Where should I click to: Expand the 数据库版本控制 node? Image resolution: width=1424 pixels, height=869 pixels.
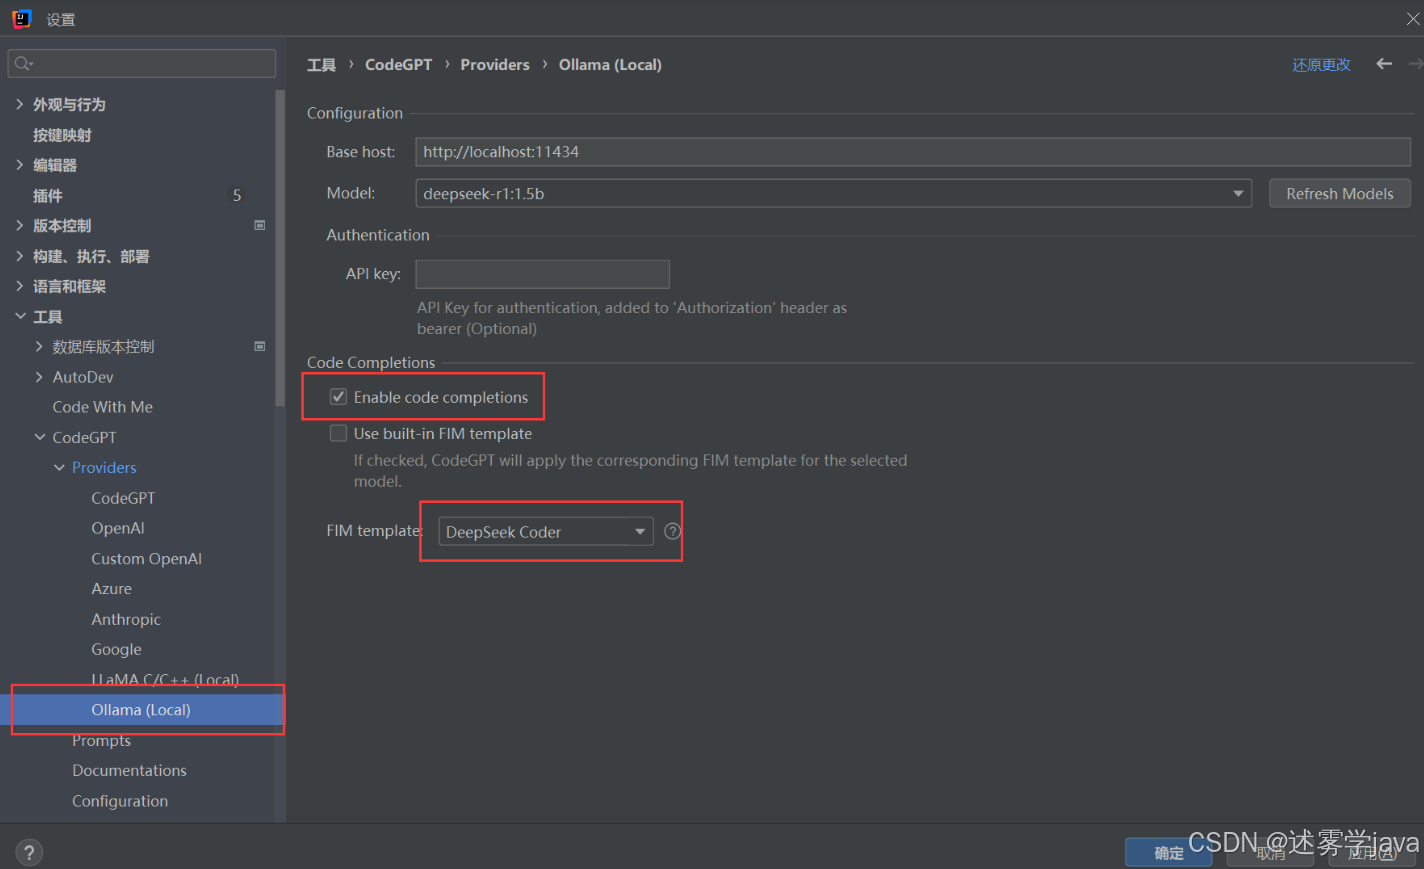[x=39, y=346]
